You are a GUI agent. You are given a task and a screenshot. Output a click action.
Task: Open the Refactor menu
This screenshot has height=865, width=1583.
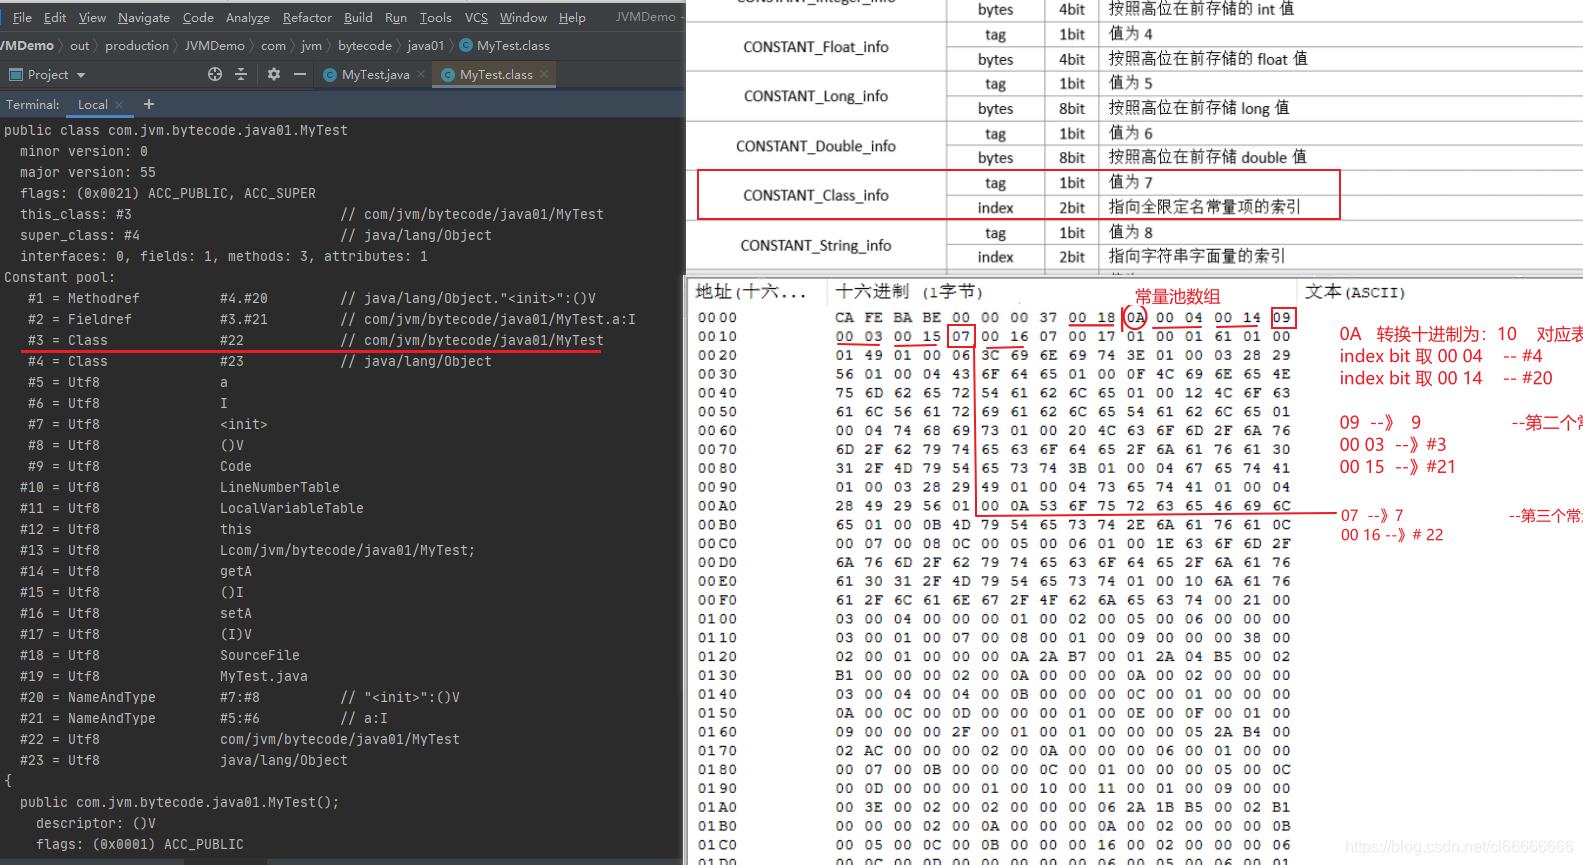[x=307, y=17]
